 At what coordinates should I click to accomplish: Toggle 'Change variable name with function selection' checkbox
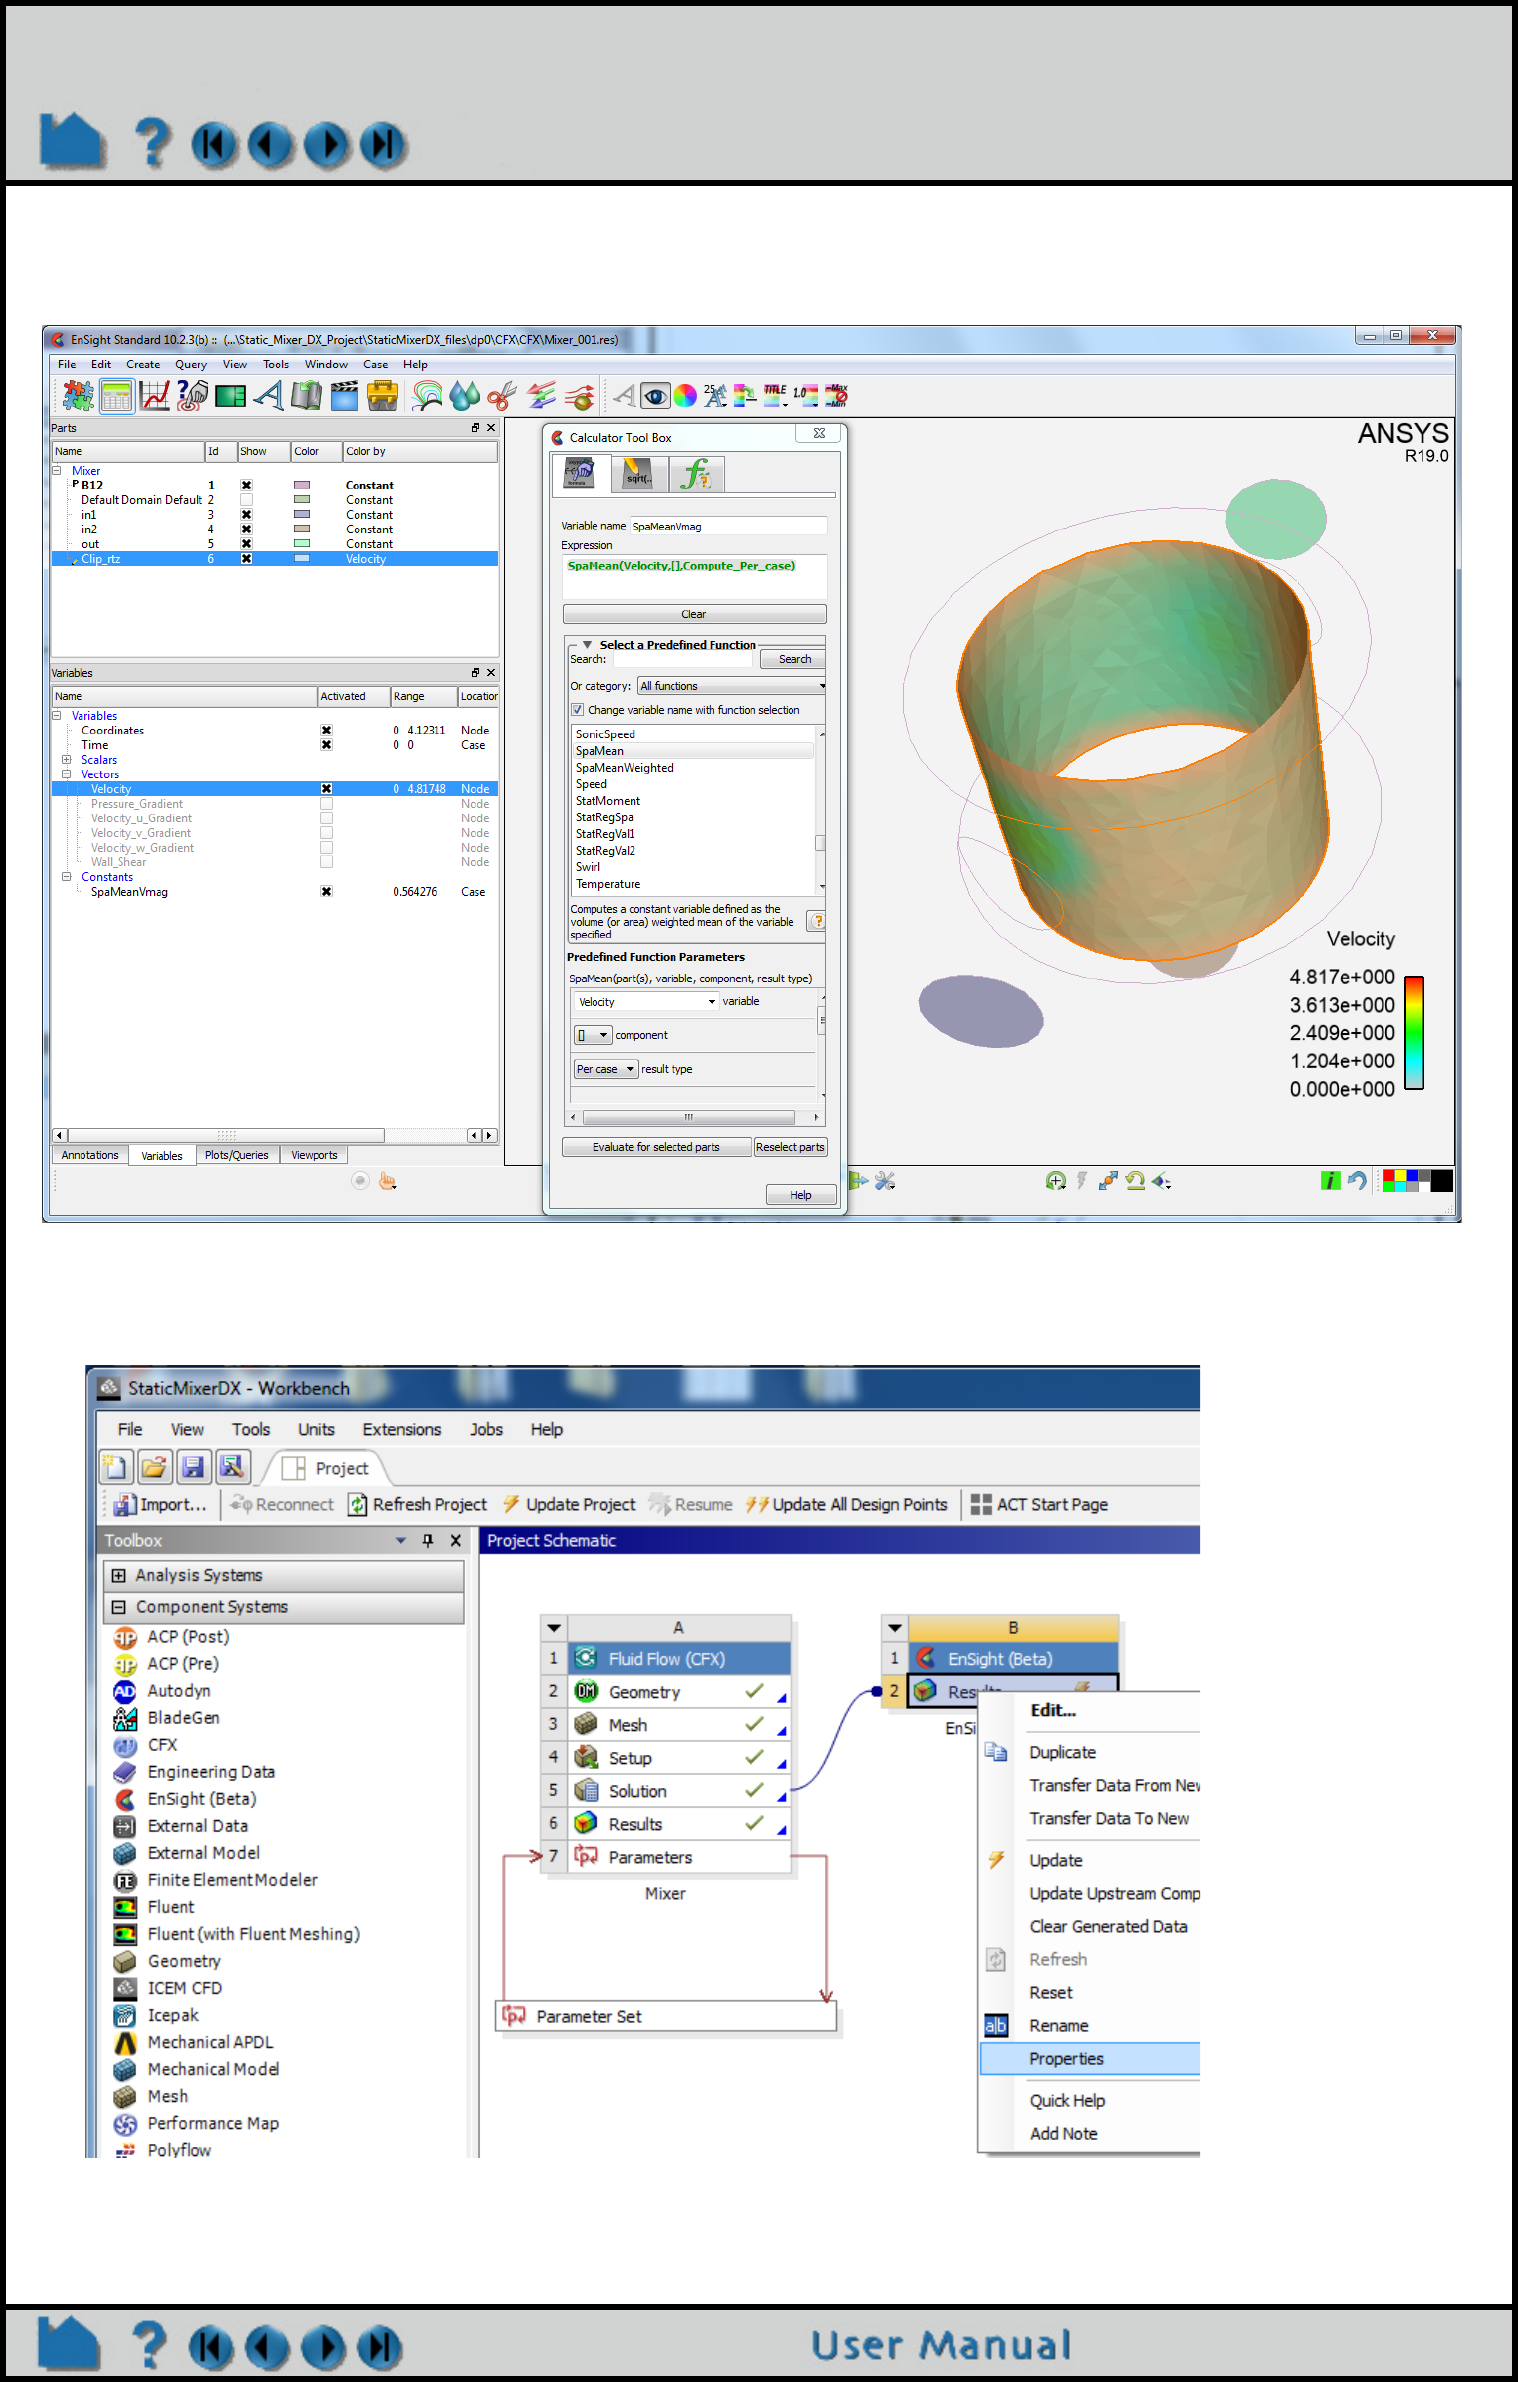(x=578, y=710)
